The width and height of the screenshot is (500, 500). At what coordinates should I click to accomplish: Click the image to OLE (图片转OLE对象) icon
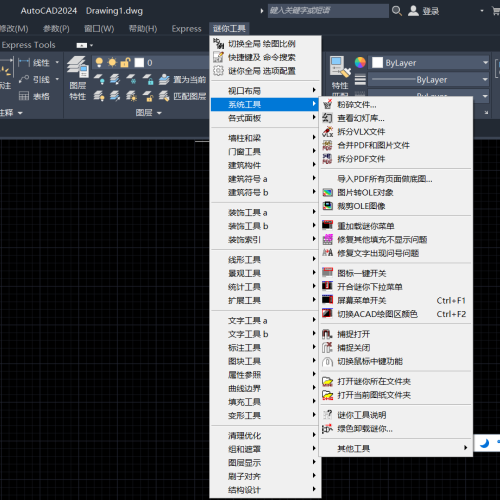click(x=327, y=192)
